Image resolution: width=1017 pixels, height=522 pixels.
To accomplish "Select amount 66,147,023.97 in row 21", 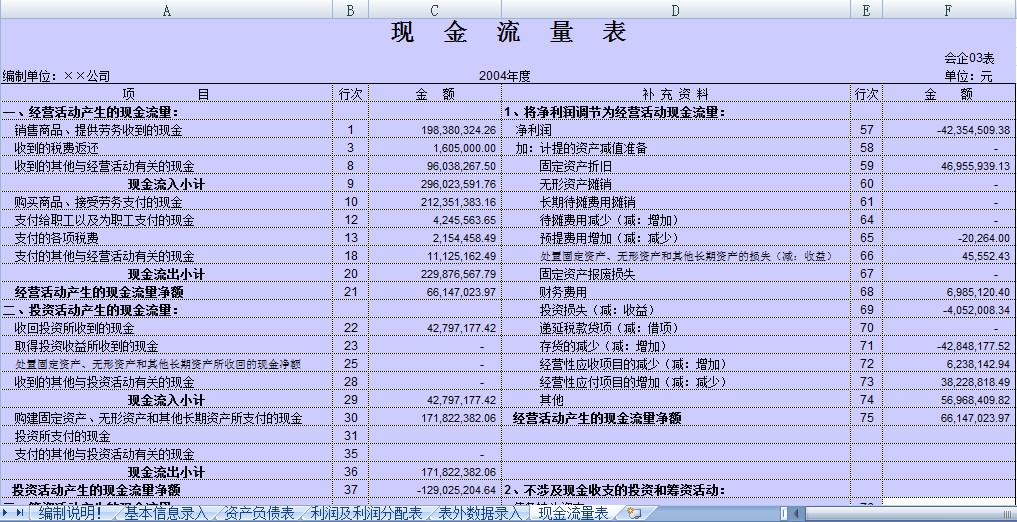I will pyautogui.click(x=435, y=292).
